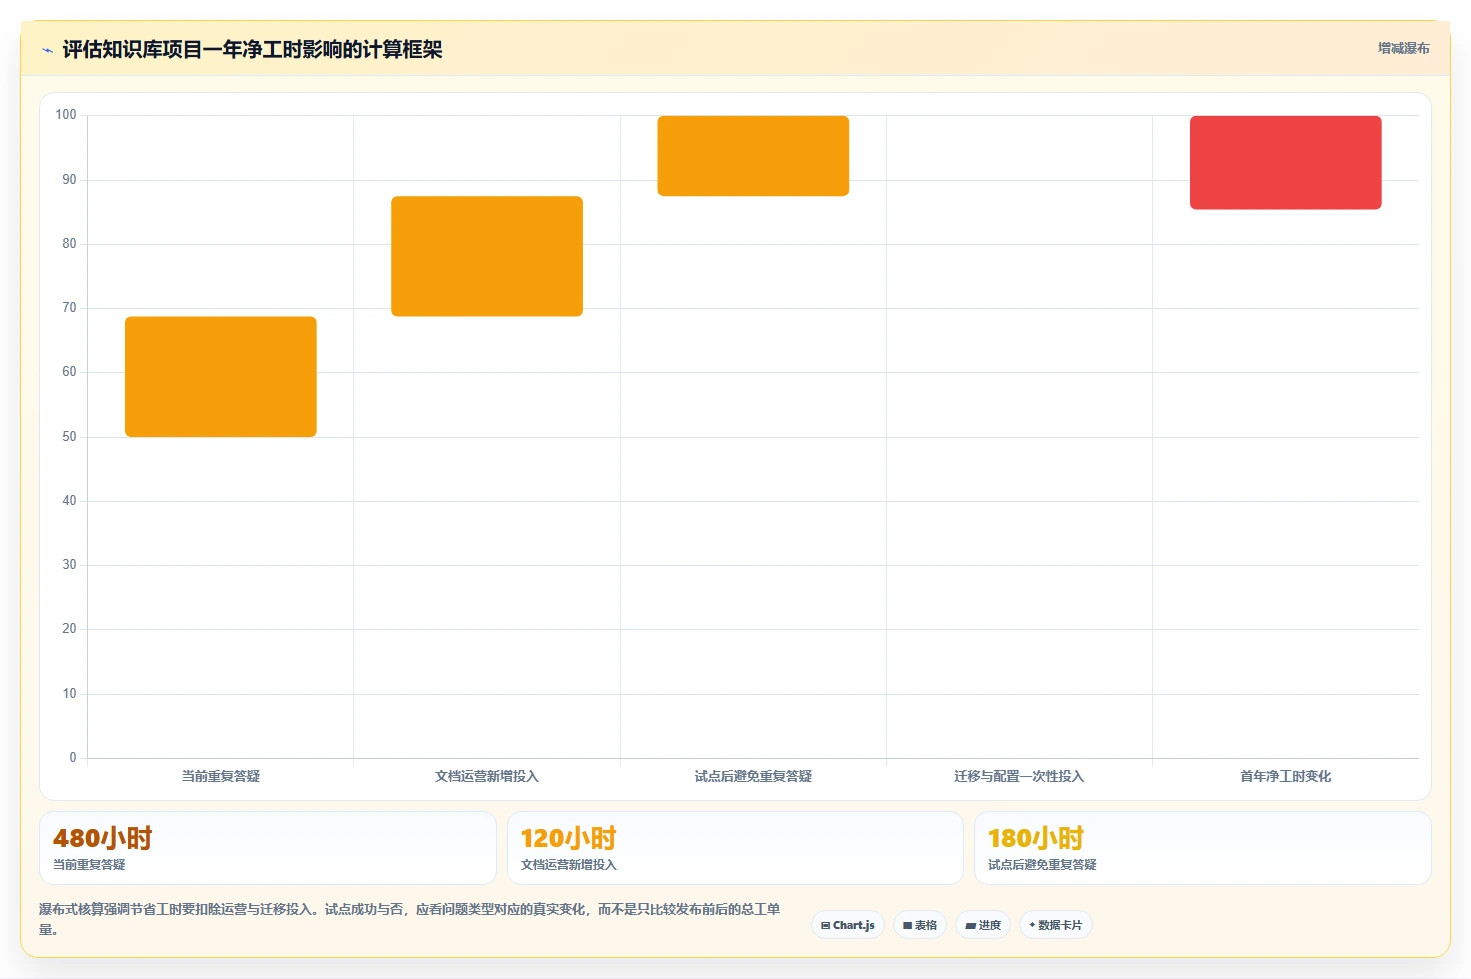Viewport: 1471px width, 979px height.
Task: Select the red 首年净工时变化 bar
Action: (1286, 162)
